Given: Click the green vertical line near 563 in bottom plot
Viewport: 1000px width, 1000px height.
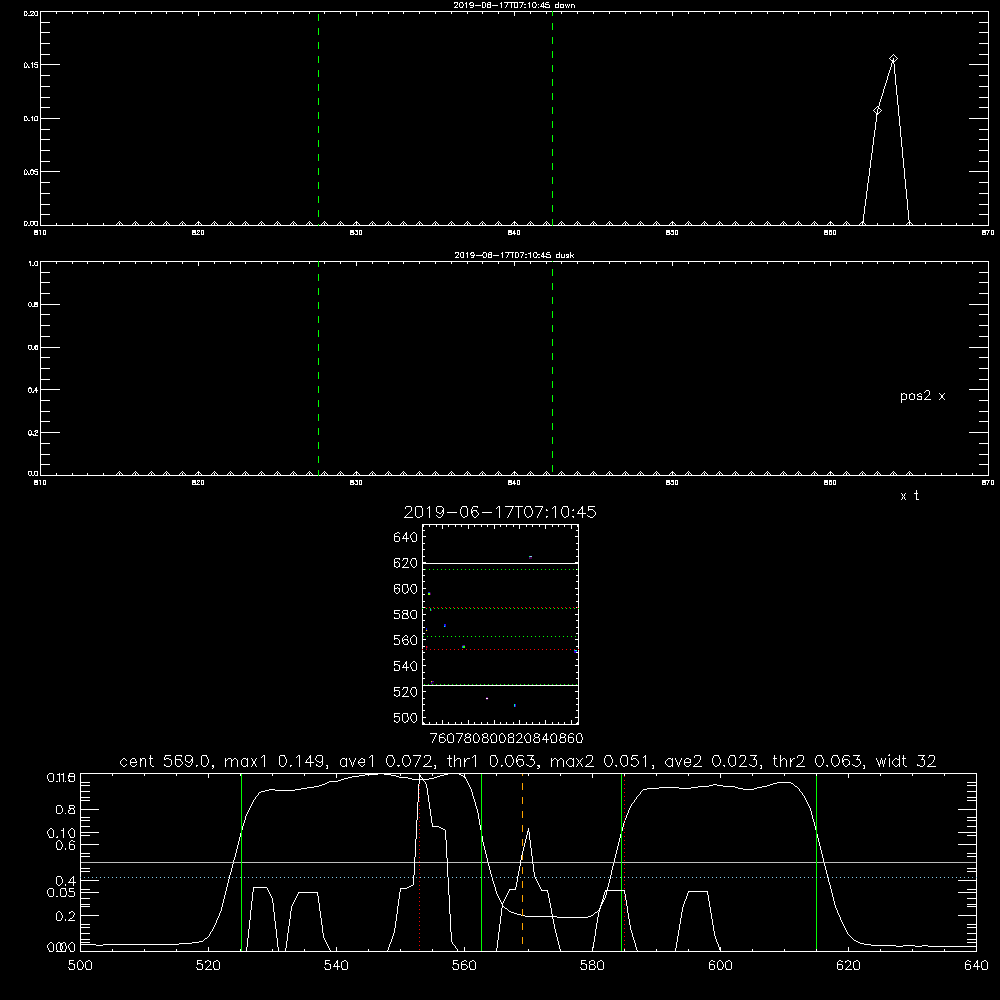Looking at the screenshot, I should coord(482,861).
